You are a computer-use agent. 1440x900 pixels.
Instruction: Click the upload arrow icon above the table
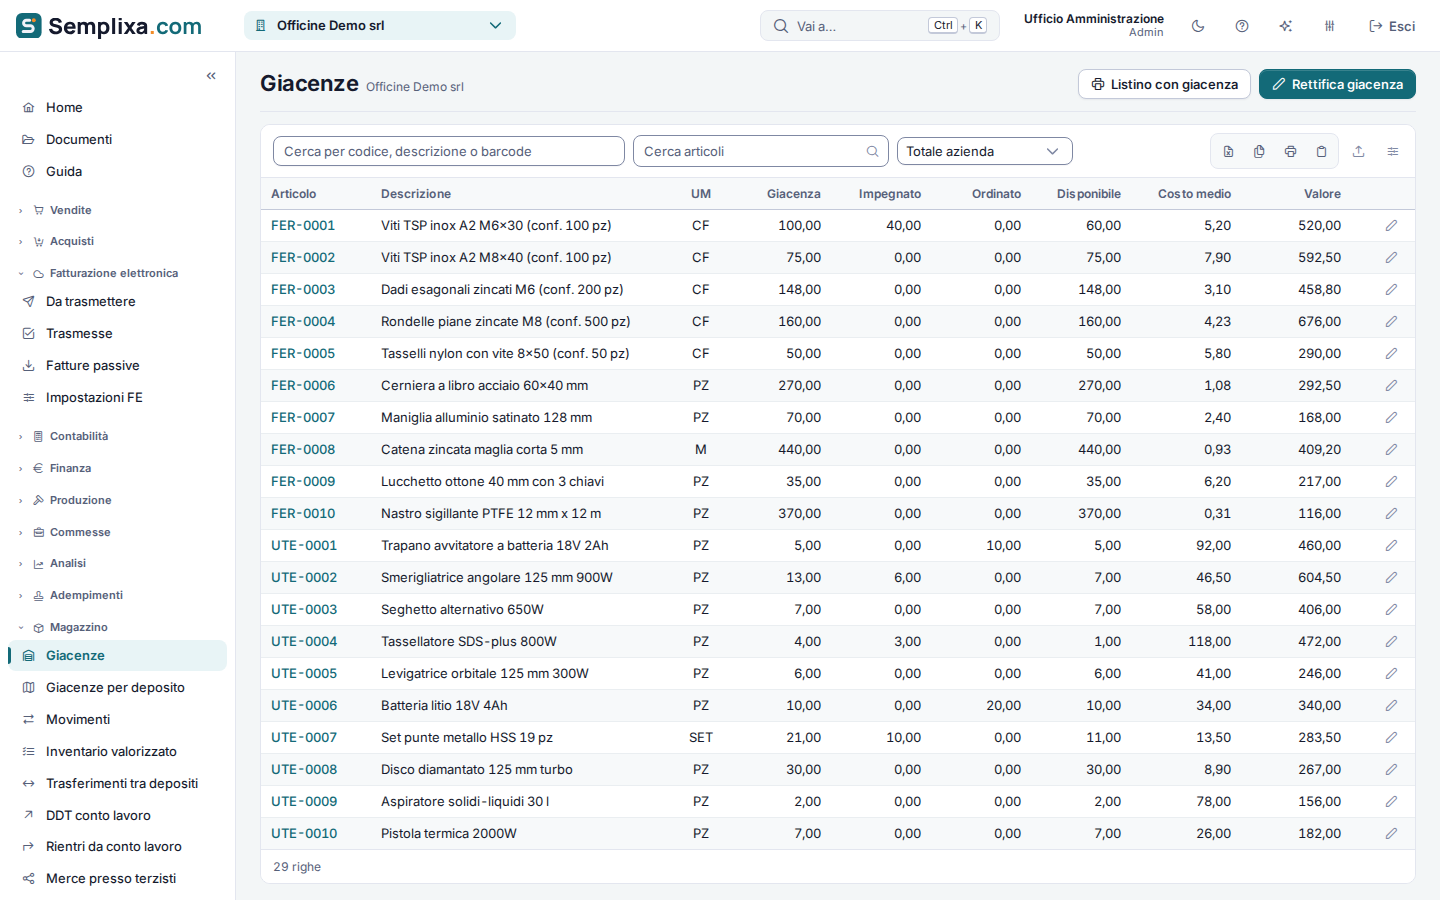click(x=1358, y=152)
